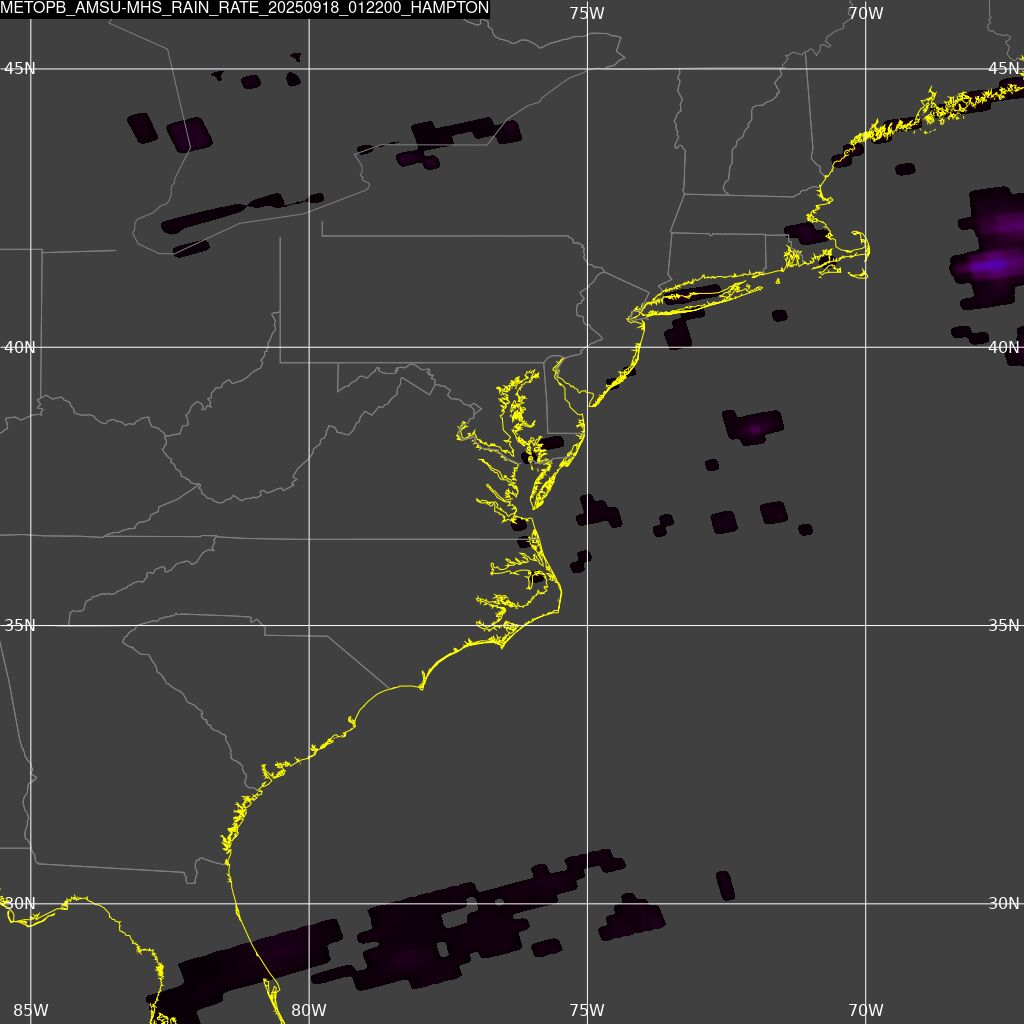
Task: Click the left 30N latitude label
Action: (20, 904)
